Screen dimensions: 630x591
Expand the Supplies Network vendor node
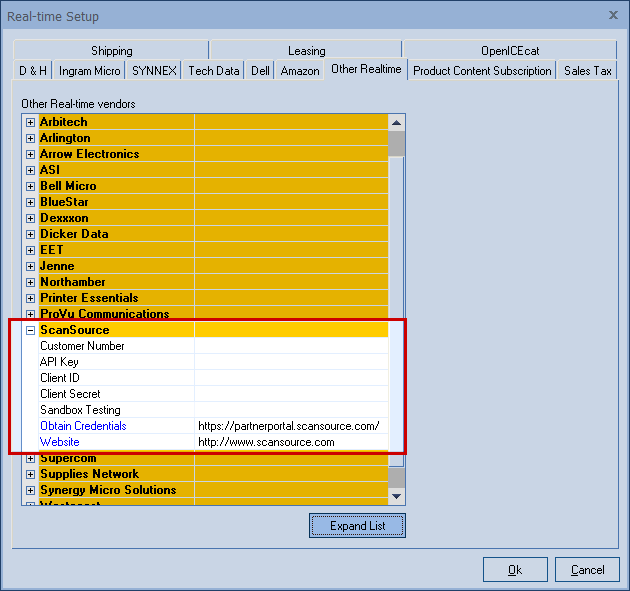[x=30, y=474]
